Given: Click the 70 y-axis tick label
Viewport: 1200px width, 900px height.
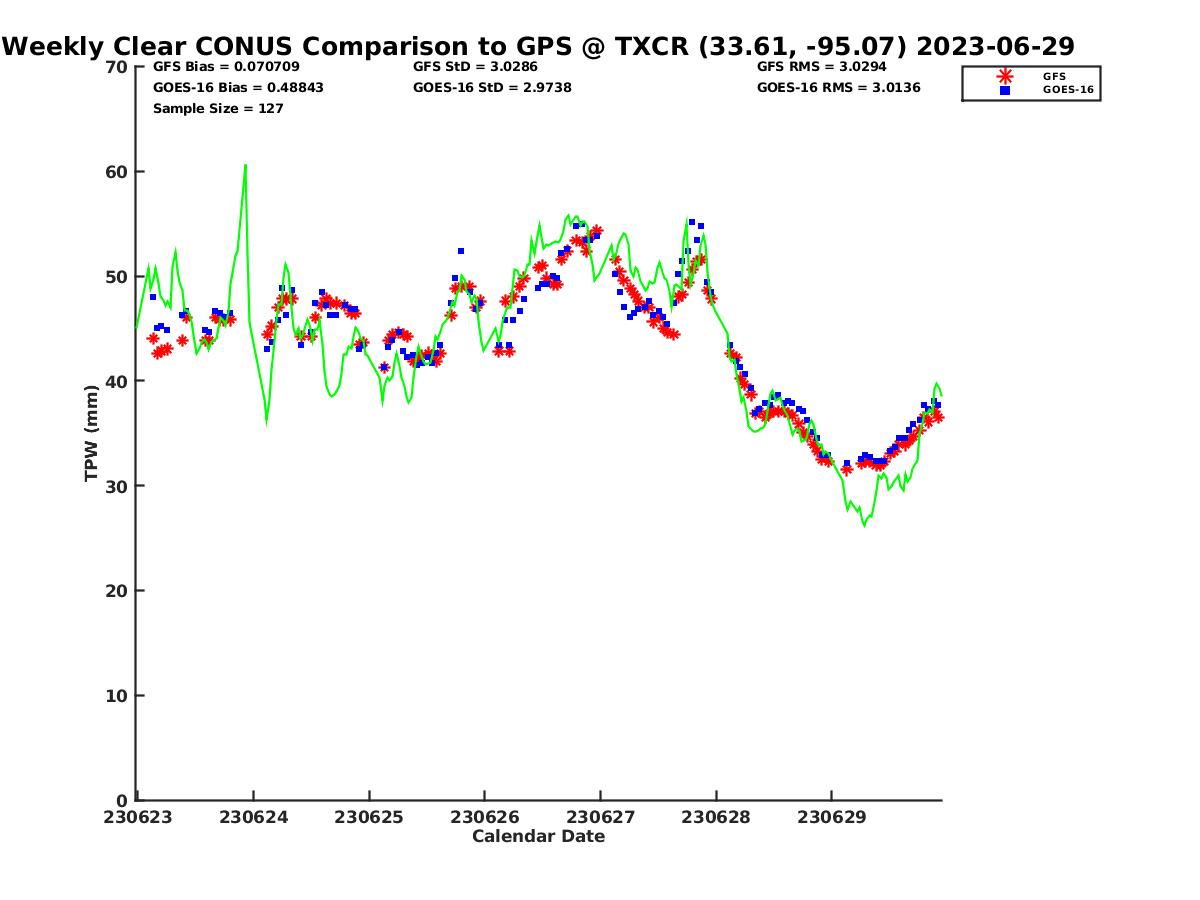Looking at the screenshot, I should (x=117, y=67).
